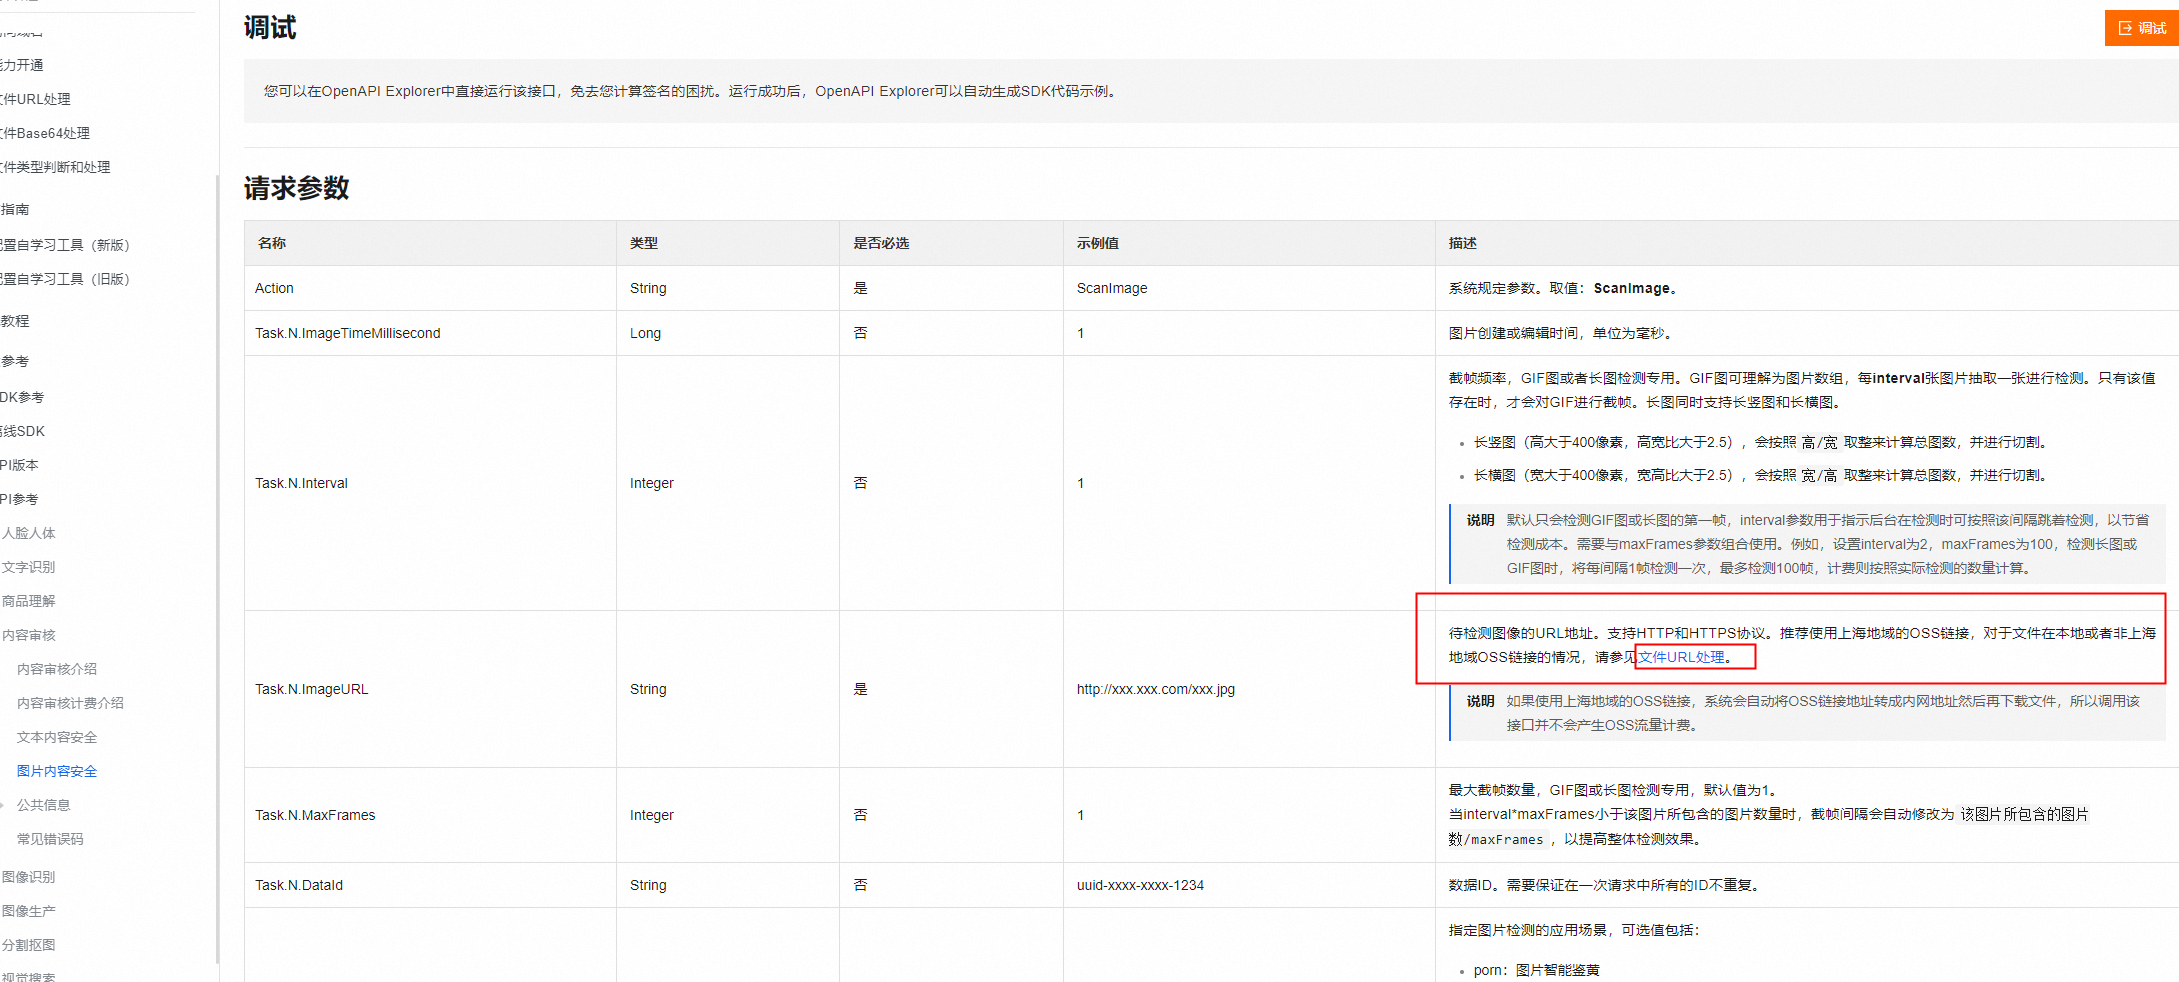Expand the 公共信息 sidebar entry
This screenshot has height=982, width=2179.
[43, 805]
